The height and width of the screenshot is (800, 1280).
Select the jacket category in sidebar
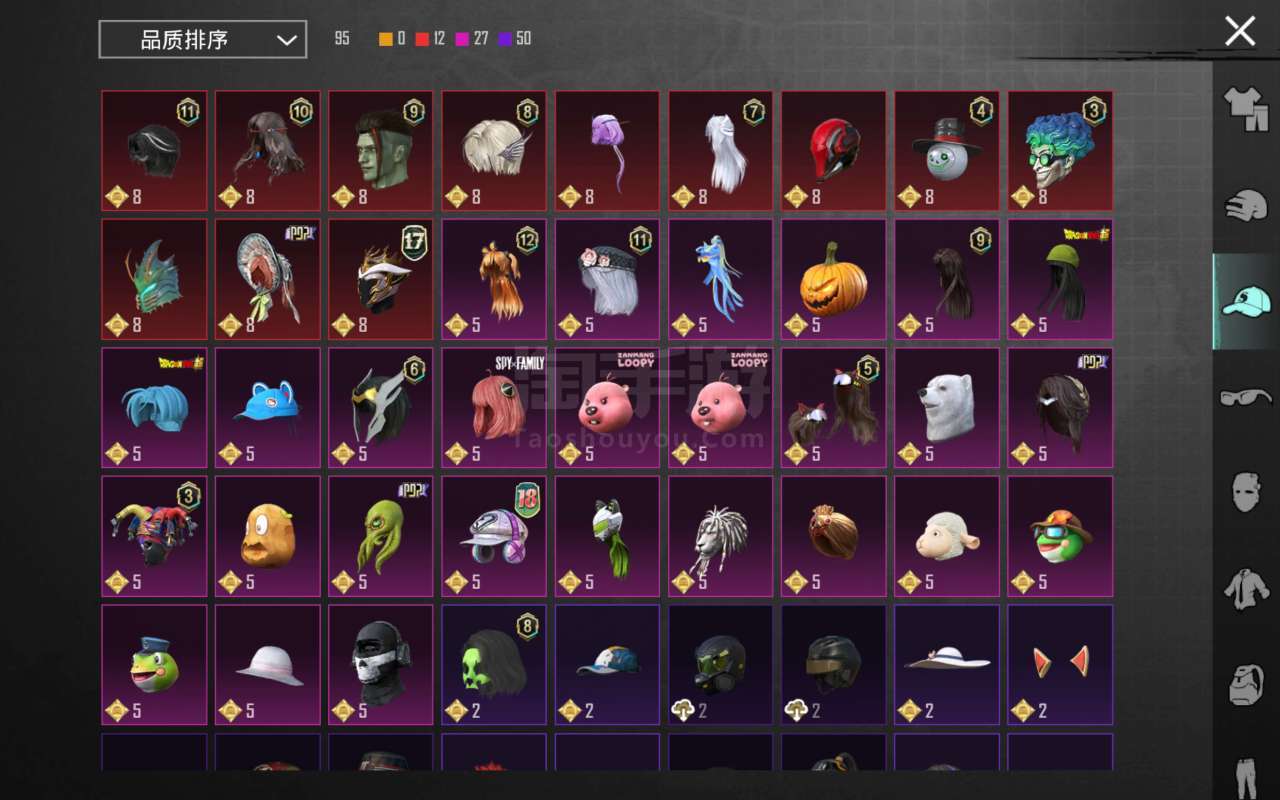click(1246, 588)
